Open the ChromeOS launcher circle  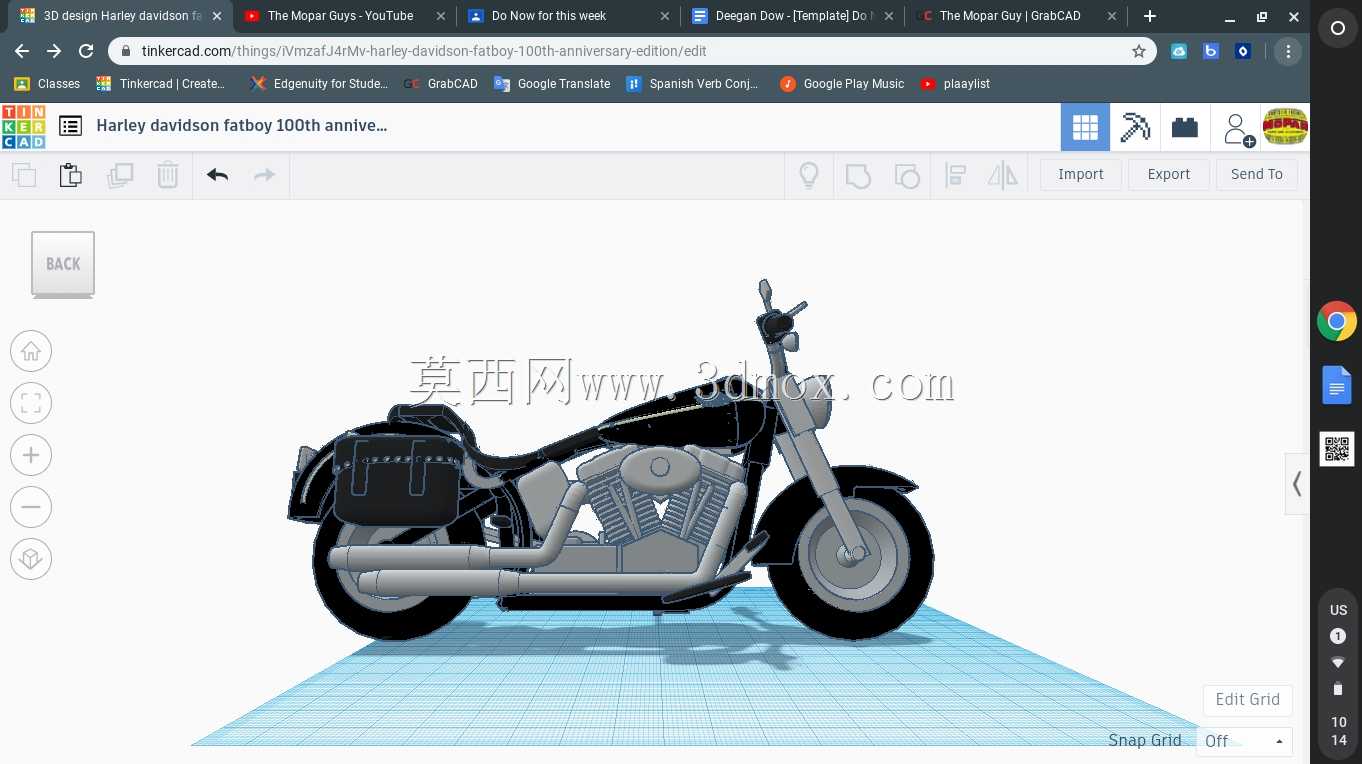point(1337,29)
